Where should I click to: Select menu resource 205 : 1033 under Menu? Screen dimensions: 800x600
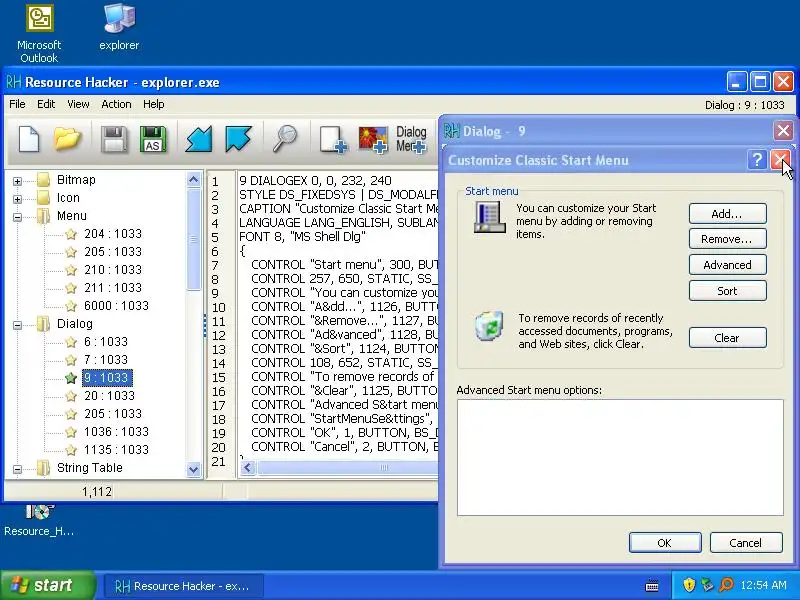coord(113,252)
